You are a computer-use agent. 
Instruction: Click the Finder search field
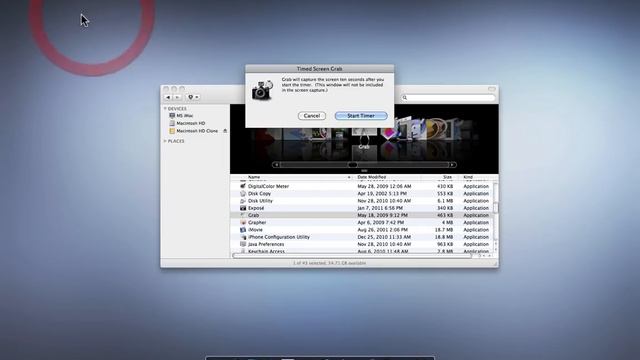(x=448, y=98)
